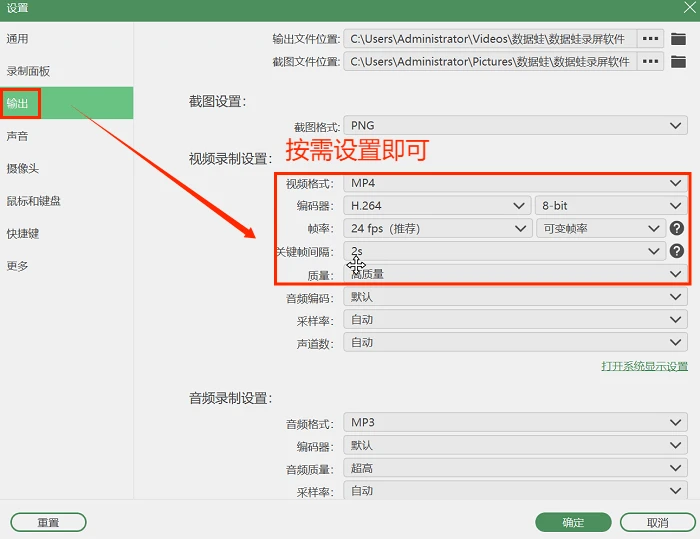Viewport: 700px width, 539px height.
Task: Open the 可变帧率 dropdown
Action: click(x=601, y=228)
